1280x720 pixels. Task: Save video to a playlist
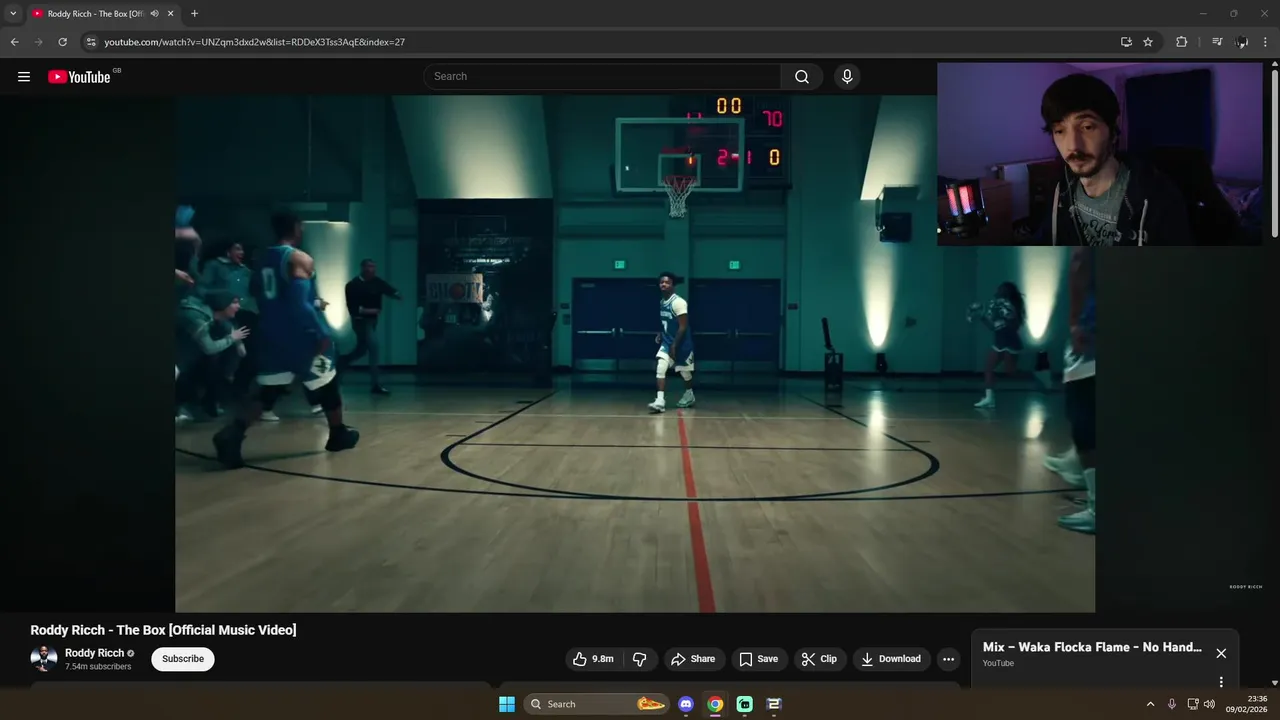coord(758,659)
